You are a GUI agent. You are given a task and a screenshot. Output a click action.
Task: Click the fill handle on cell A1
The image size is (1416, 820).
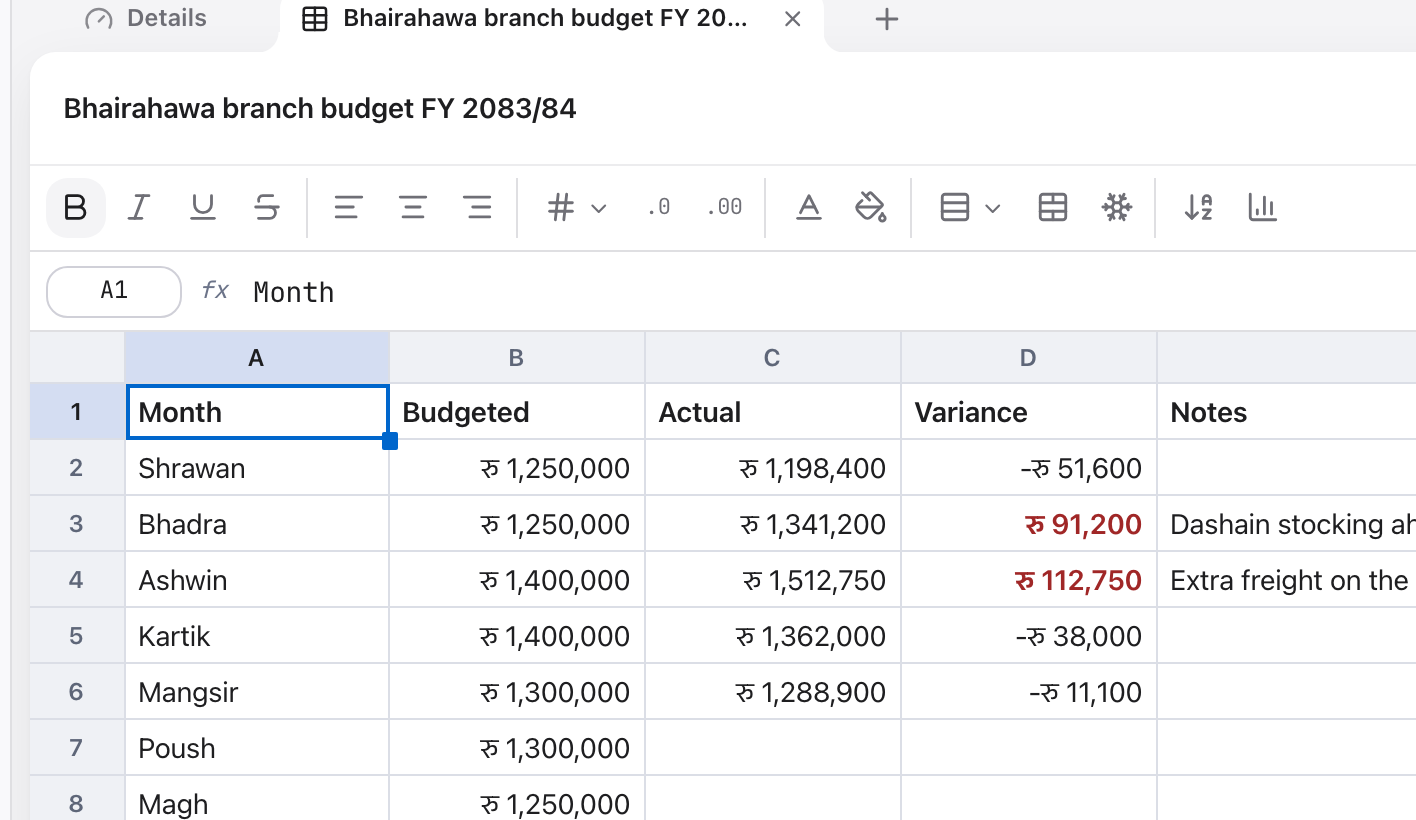pyautogui.click(x=390, y=441)
